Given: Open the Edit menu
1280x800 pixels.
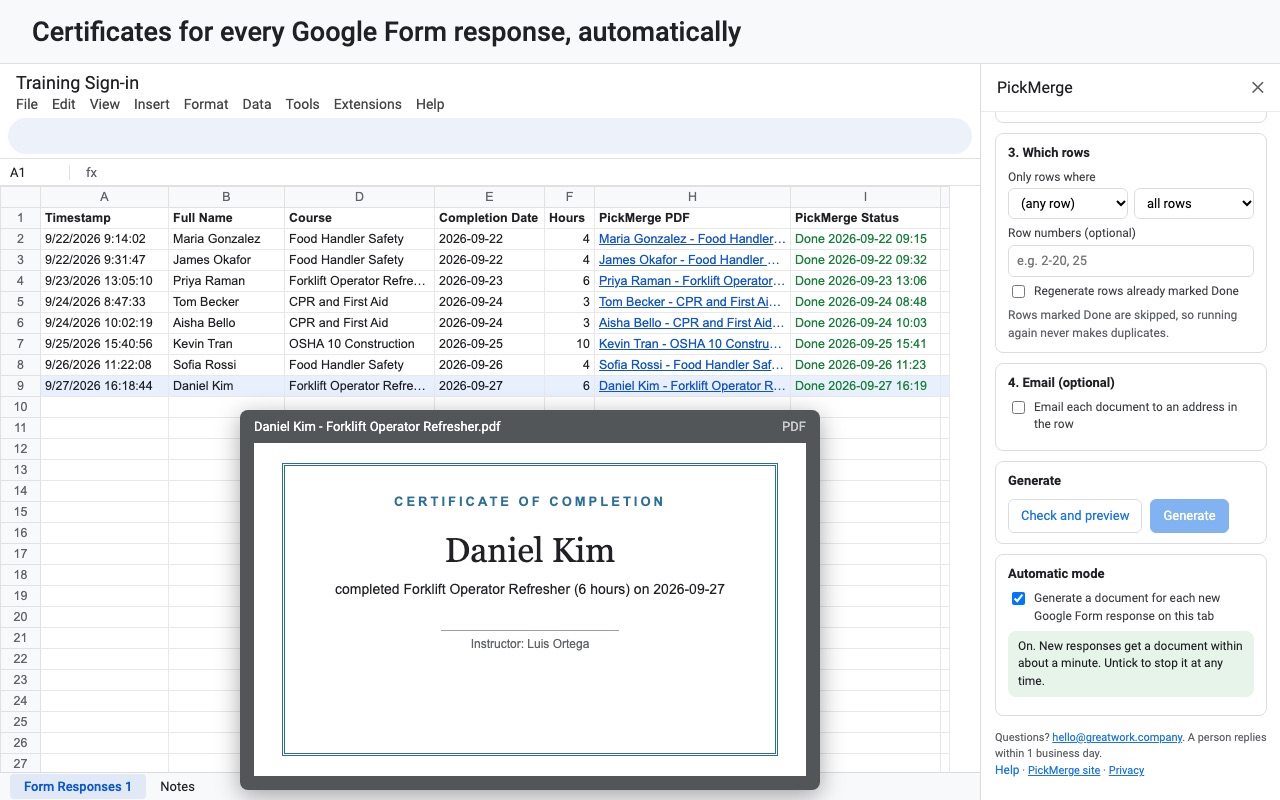Looking at the screenshot, I should point(64,104).
